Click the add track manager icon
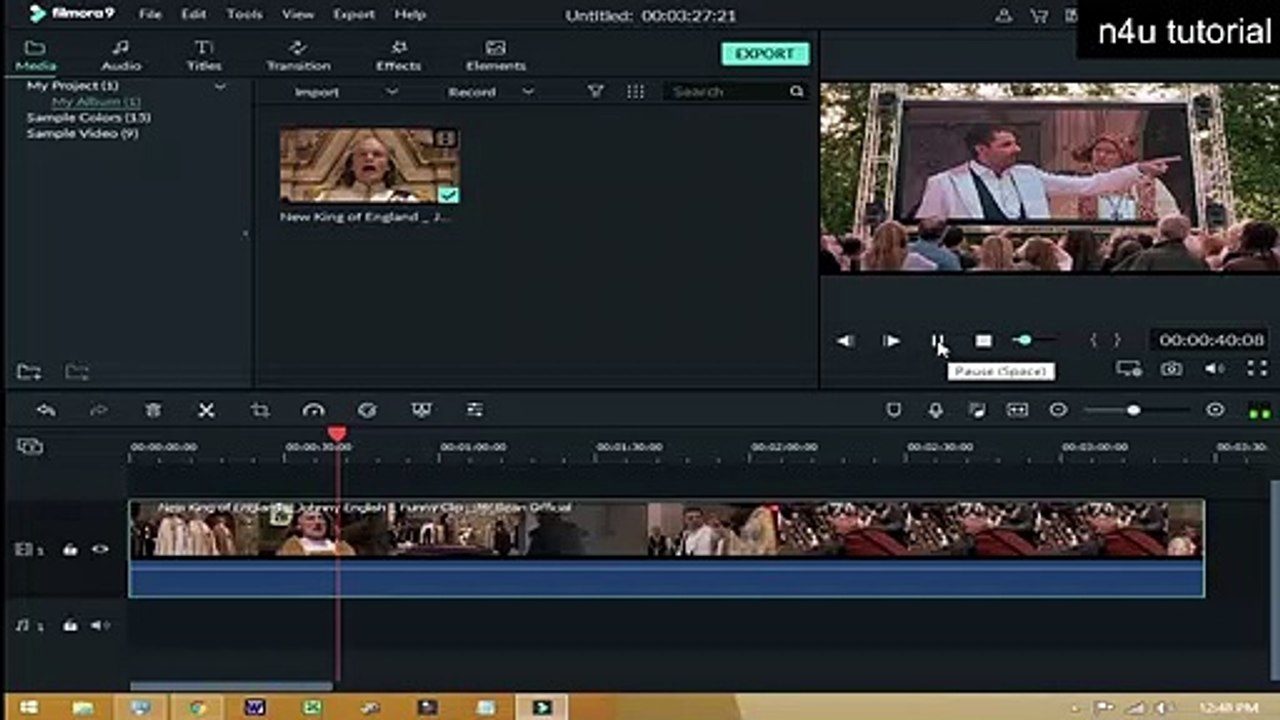Image resolution: width=1280 pixels, height=720 pixels. 30,446
